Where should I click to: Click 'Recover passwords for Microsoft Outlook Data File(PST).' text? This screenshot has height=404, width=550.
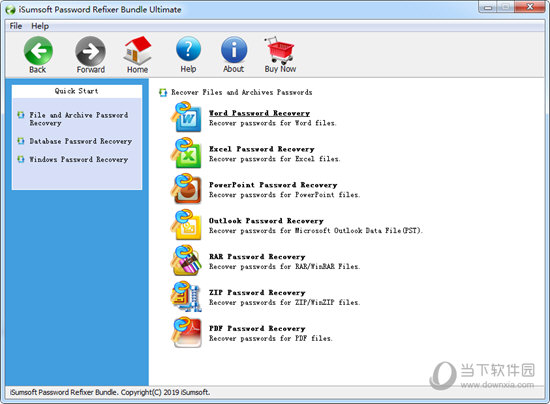point(316,231)
